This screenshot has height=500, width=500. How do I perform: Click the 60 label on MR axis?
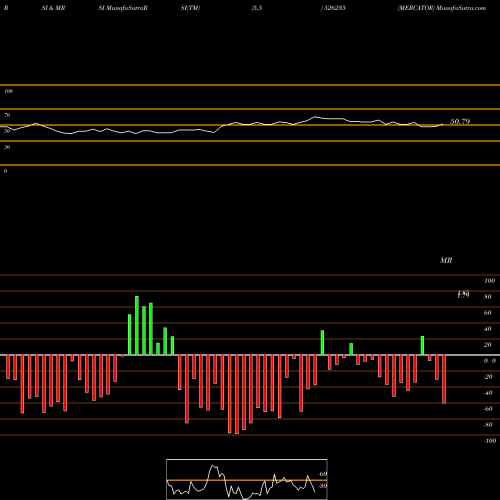pyautogui.click(x=488, y=313)
